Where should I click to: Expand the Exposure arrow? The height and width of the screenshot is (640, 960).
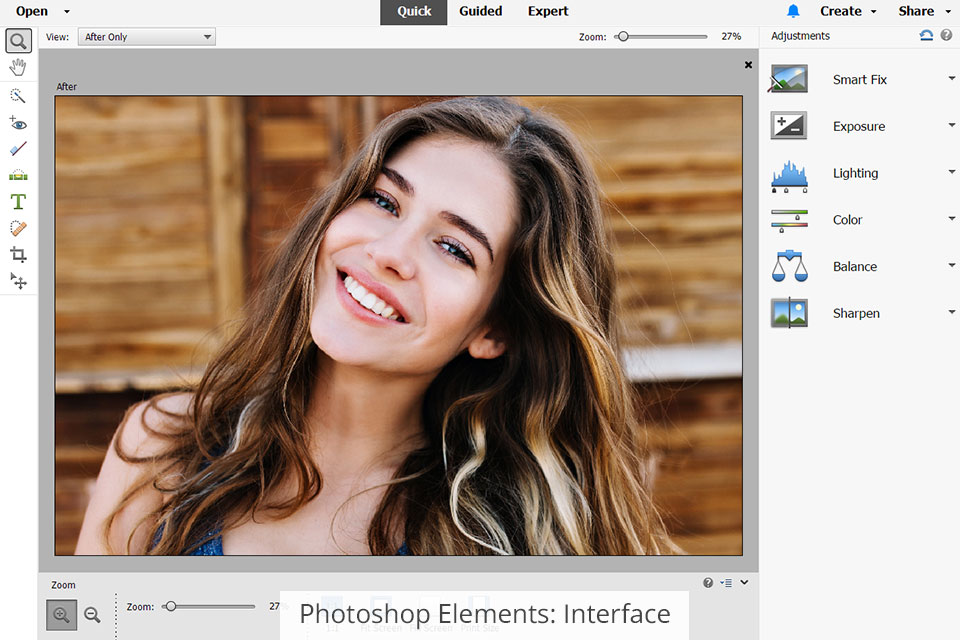tap(952, 125)
